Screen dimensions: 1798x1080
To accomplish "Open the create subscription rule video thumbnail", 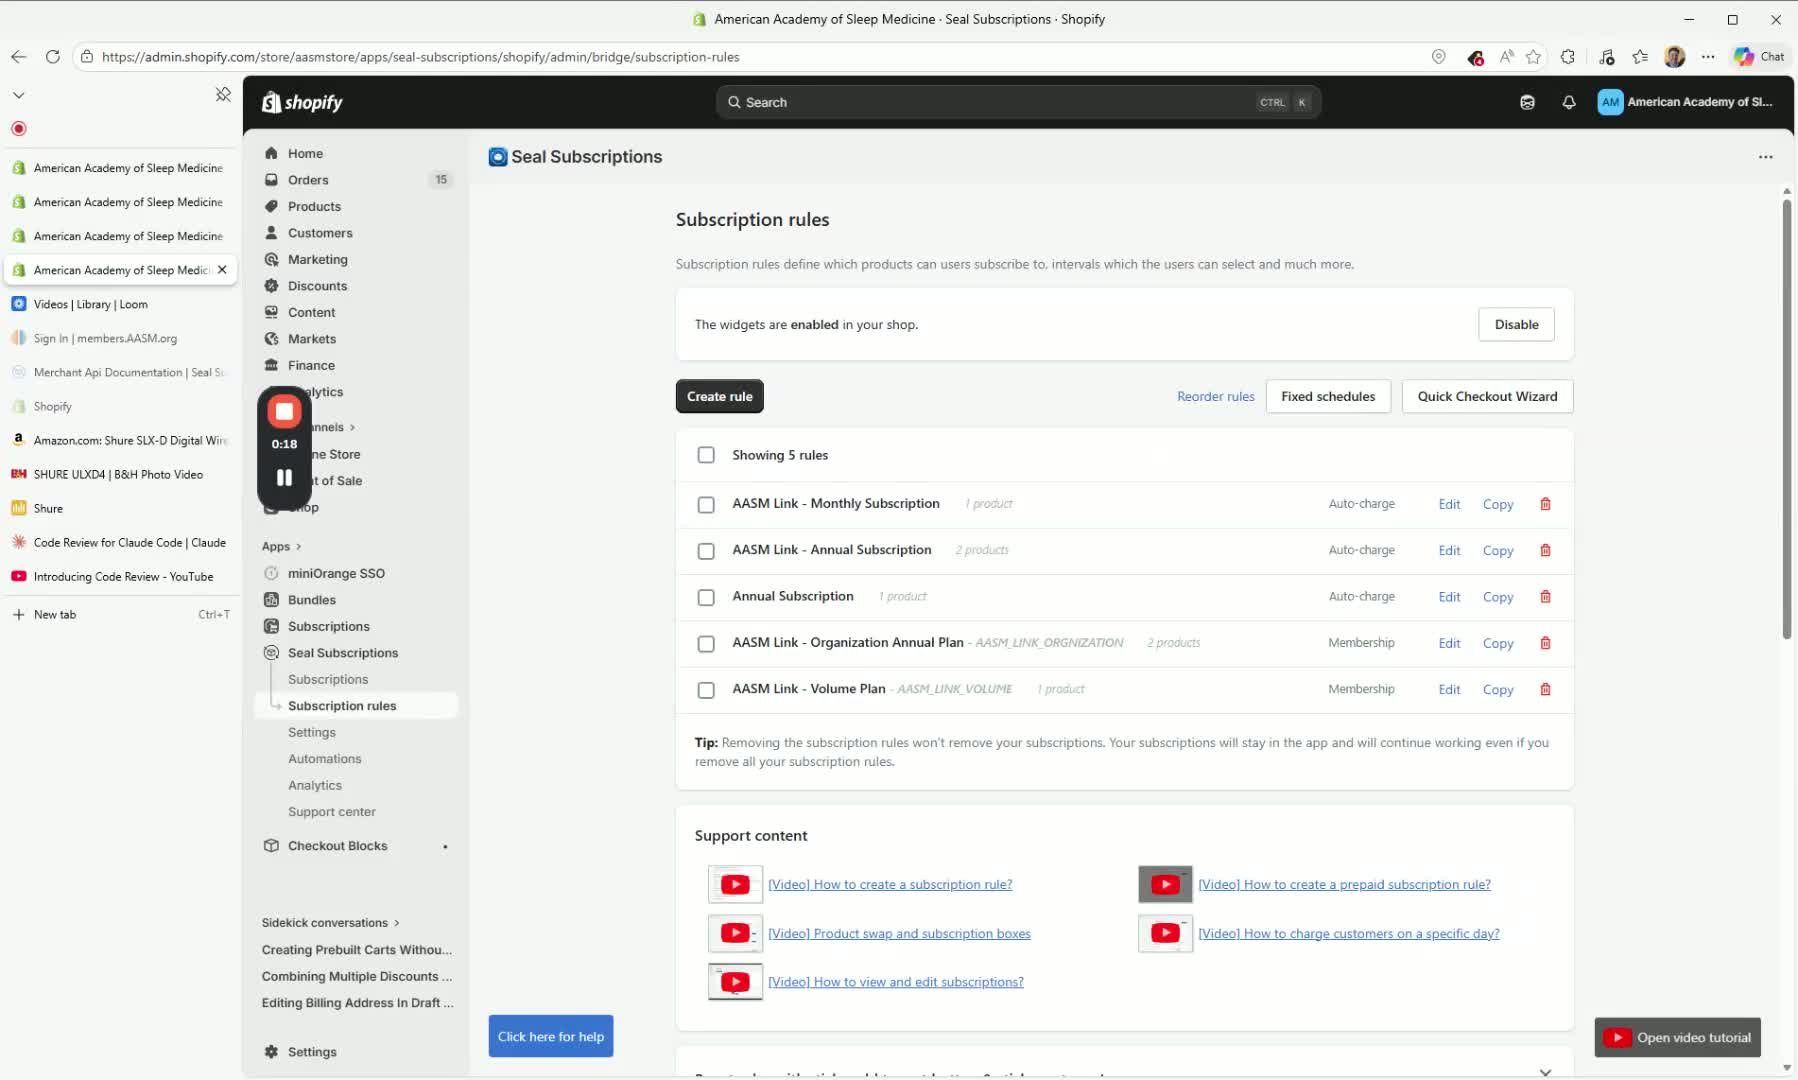I will point(735,884).
